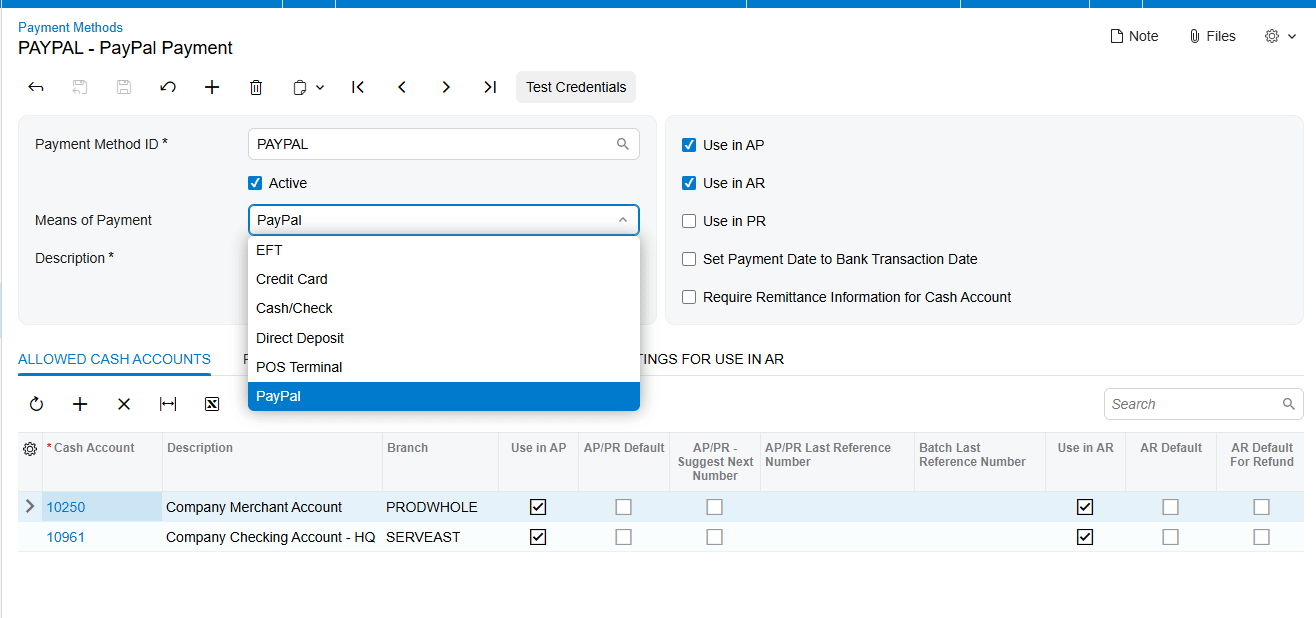The width and height of the screenshot is (1316, 618).
Task: Enable Require Remittance Information for Cash Account
Action: pos(689,297)
